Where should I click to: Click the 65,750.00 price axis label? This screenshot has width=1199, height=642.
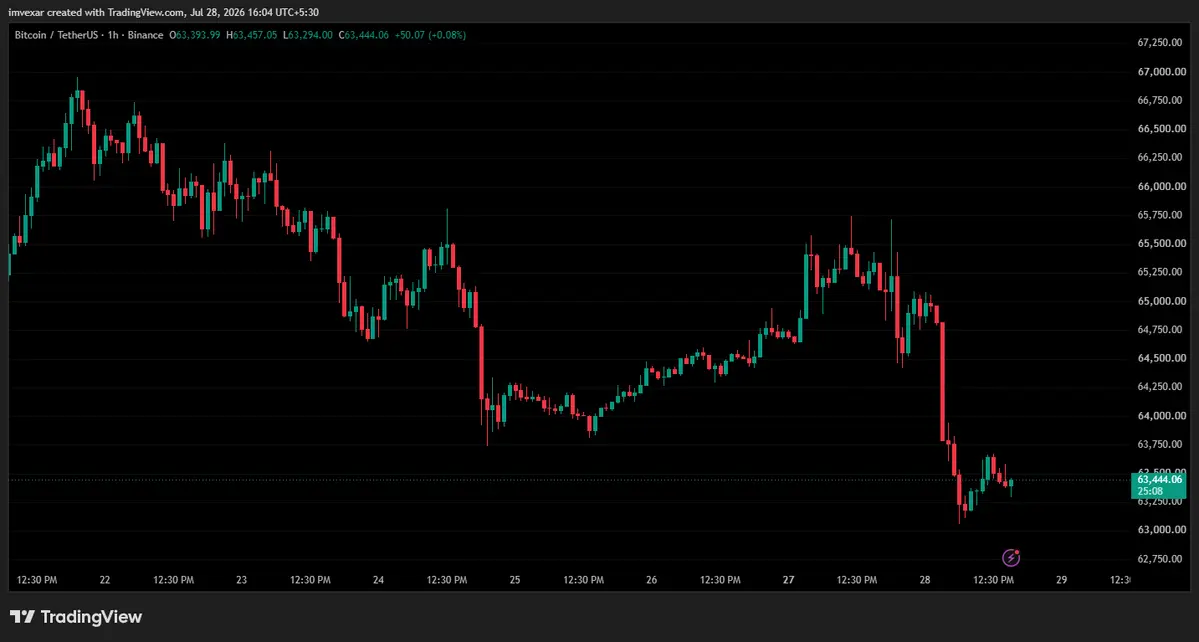1160,216
